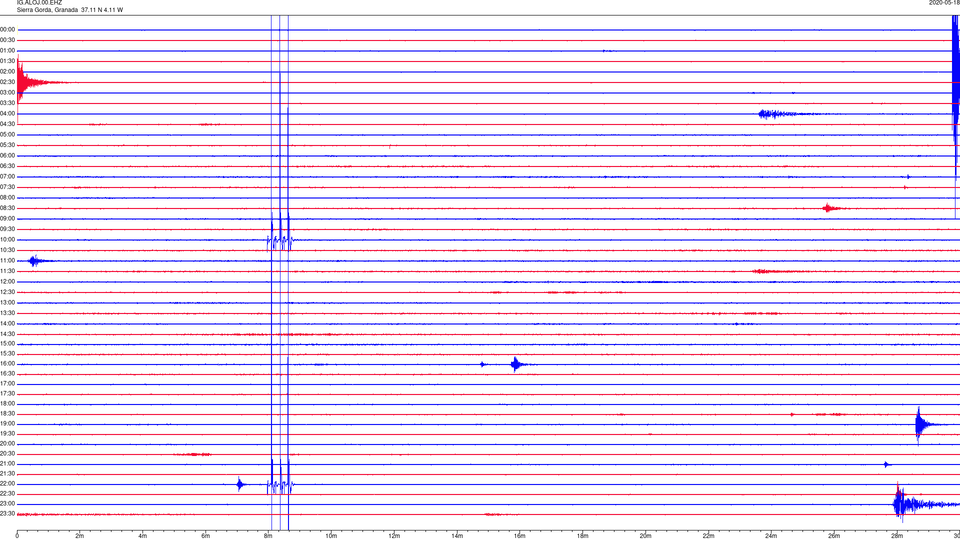This screenshot has width=960, height=540.
Task: Select the 14:30 time label
Action: coord(8,334)
